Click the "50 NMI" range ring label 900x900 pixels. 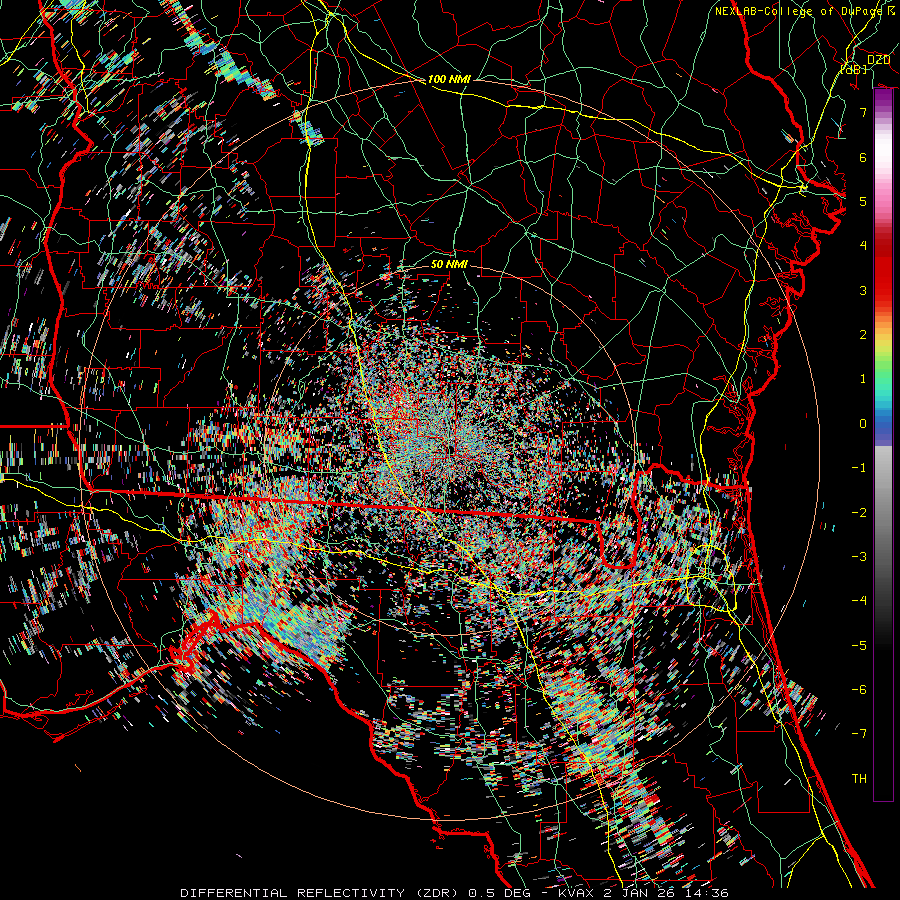click(x=449, y=264)
